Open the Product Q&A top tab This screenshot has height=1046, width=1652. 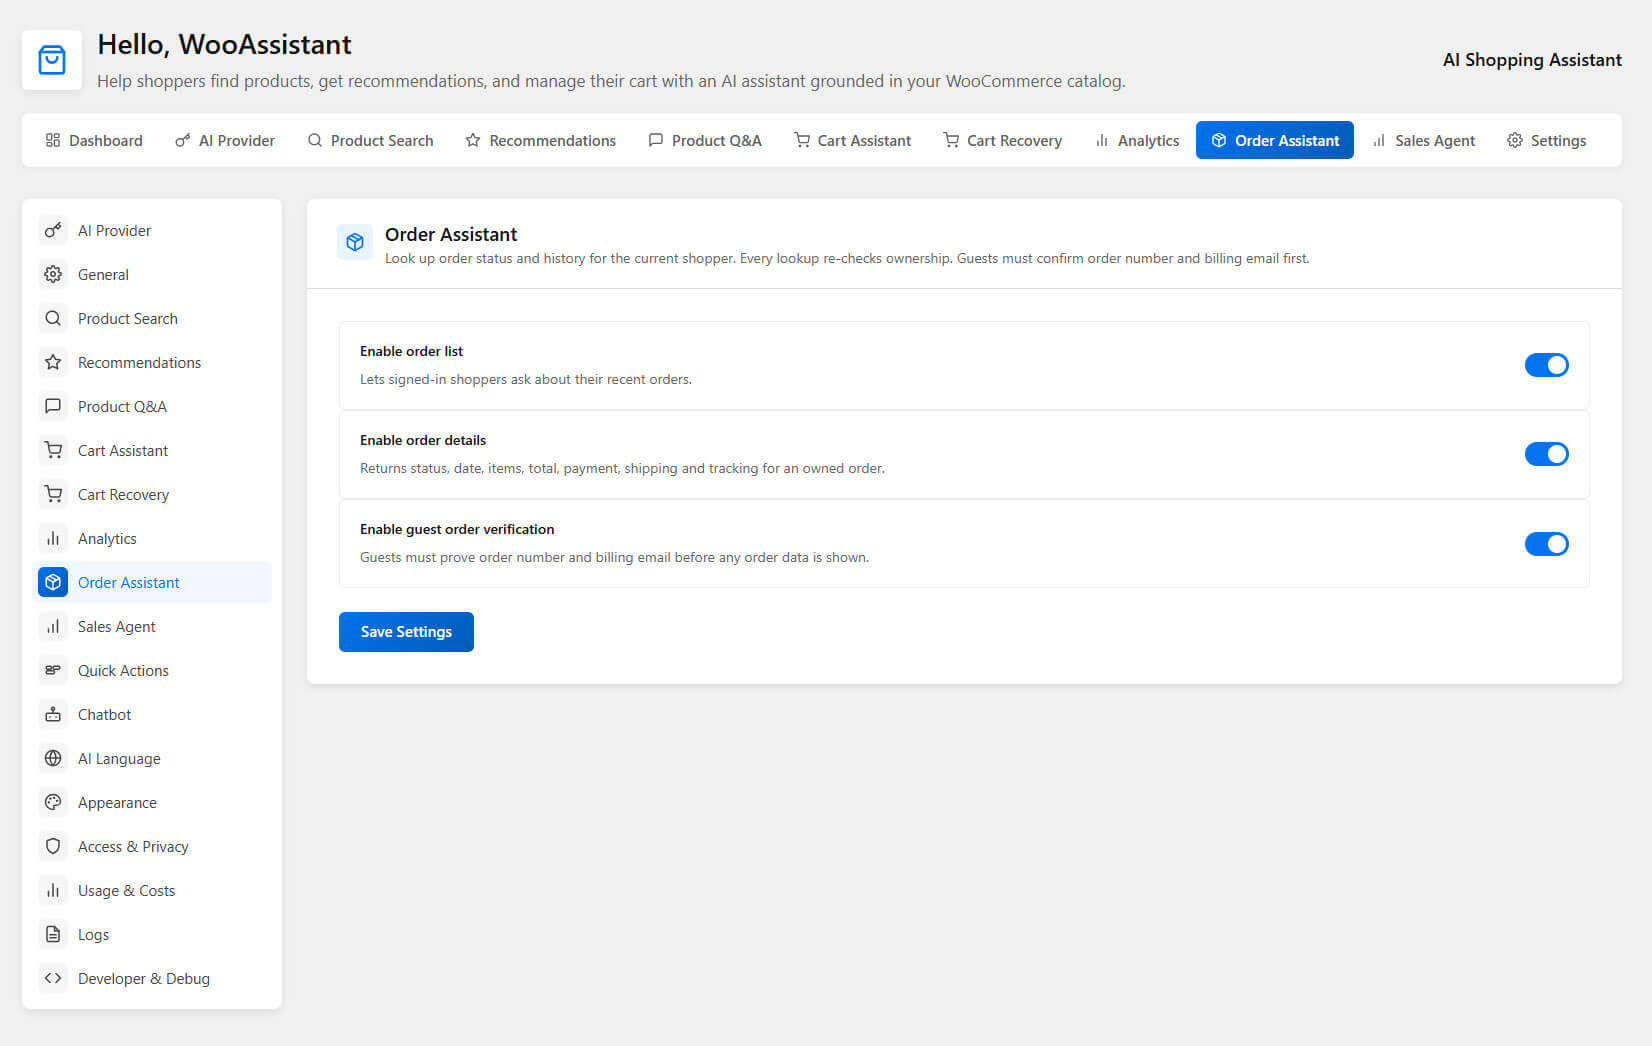pyautogui.click(x=705, y=140)
